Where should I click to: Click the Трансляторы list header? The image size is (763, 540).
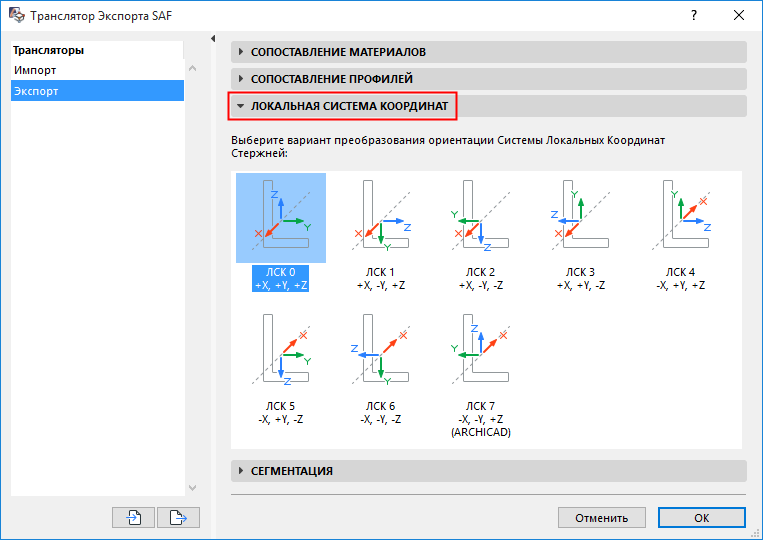pos(97,50)
